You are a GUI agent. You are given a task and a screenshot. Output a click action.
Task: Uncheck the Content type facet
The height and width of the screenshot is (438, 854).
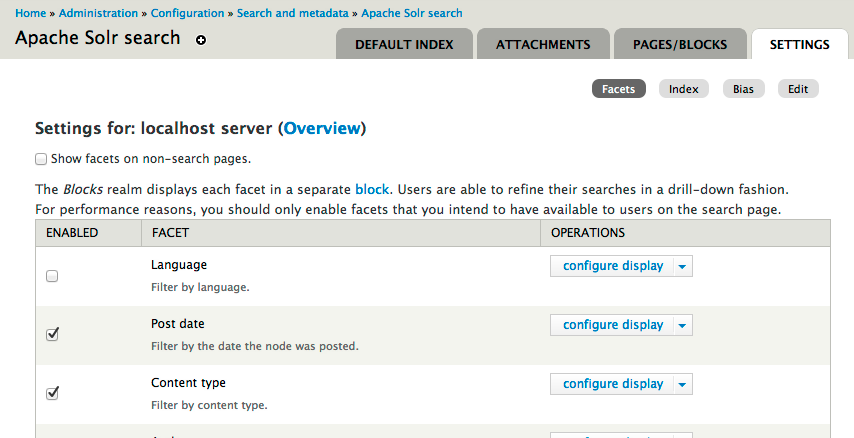coord(52,393)
